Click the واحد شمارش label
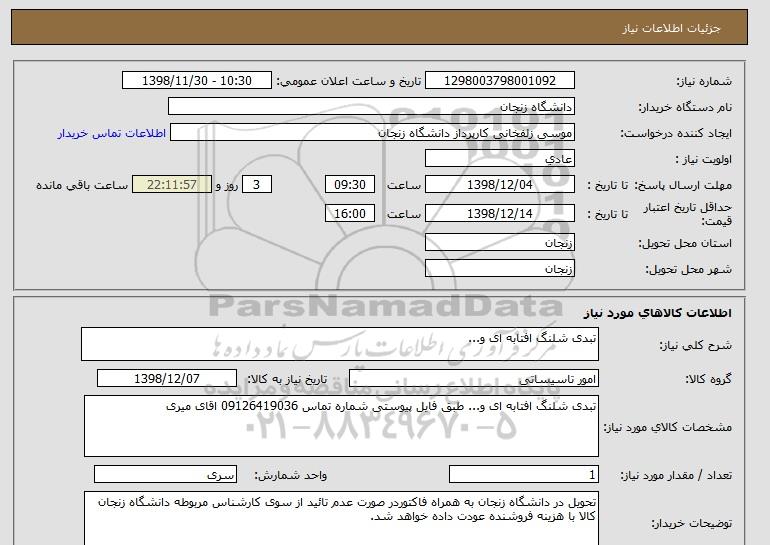 pyautogui.click(x=291, y=475)
